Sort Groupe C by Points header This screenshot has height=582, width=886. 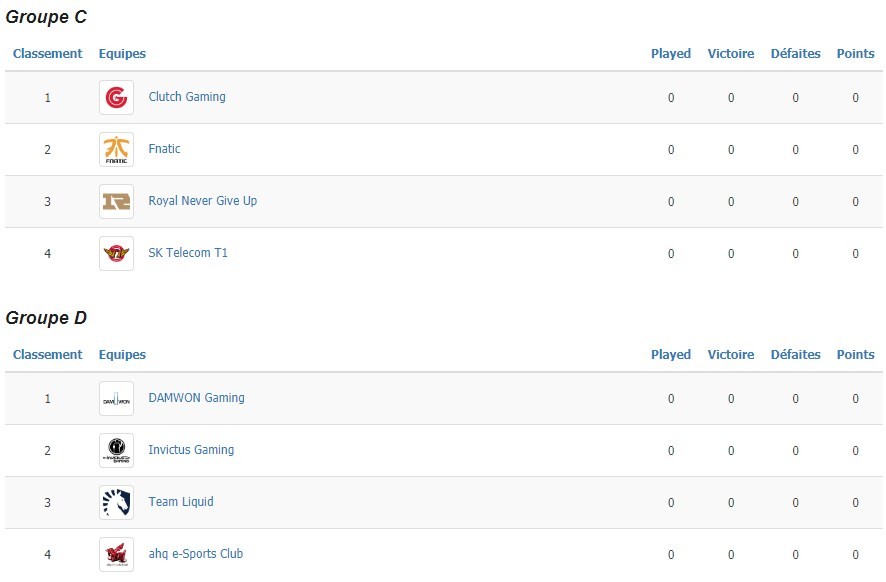[x=855, y=54]
